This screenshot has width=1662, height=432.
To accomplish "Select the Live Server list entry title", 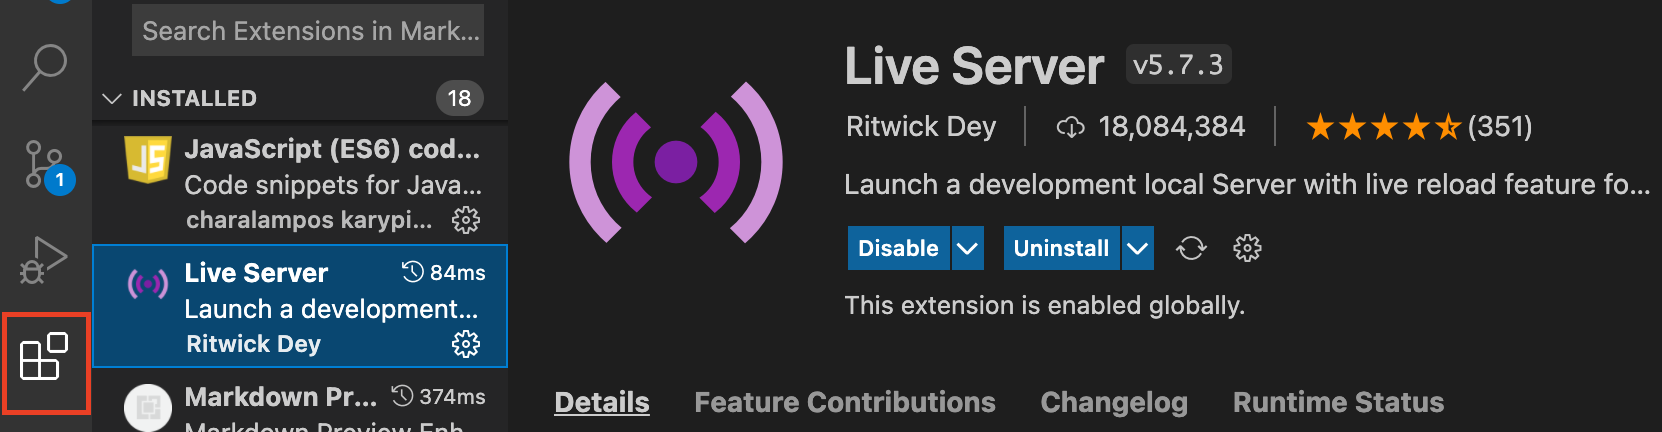I will [256, 273].
